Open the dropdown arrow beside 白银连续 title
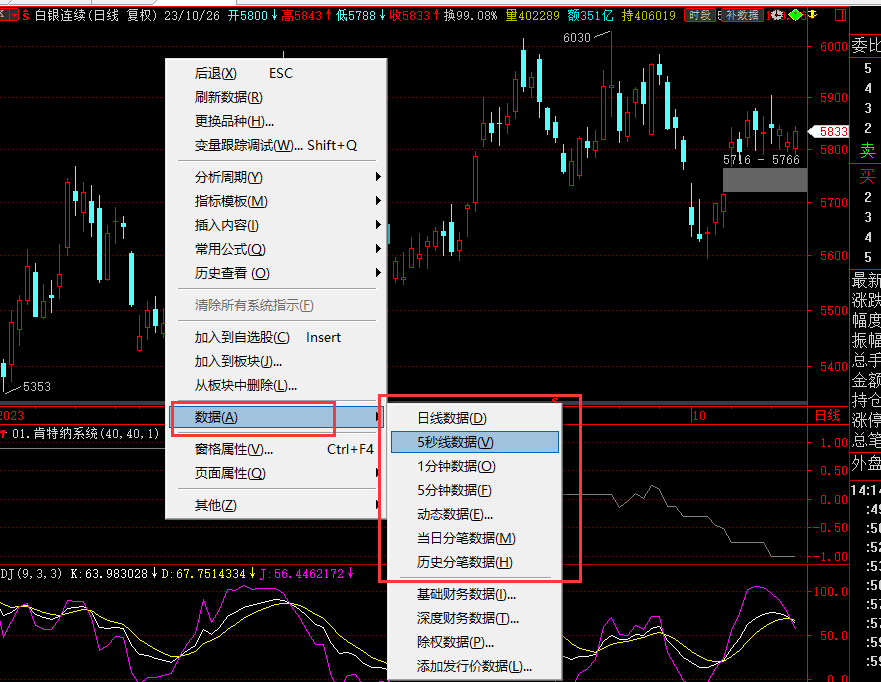Screen dimensions: 881x682 coord(15,15)
